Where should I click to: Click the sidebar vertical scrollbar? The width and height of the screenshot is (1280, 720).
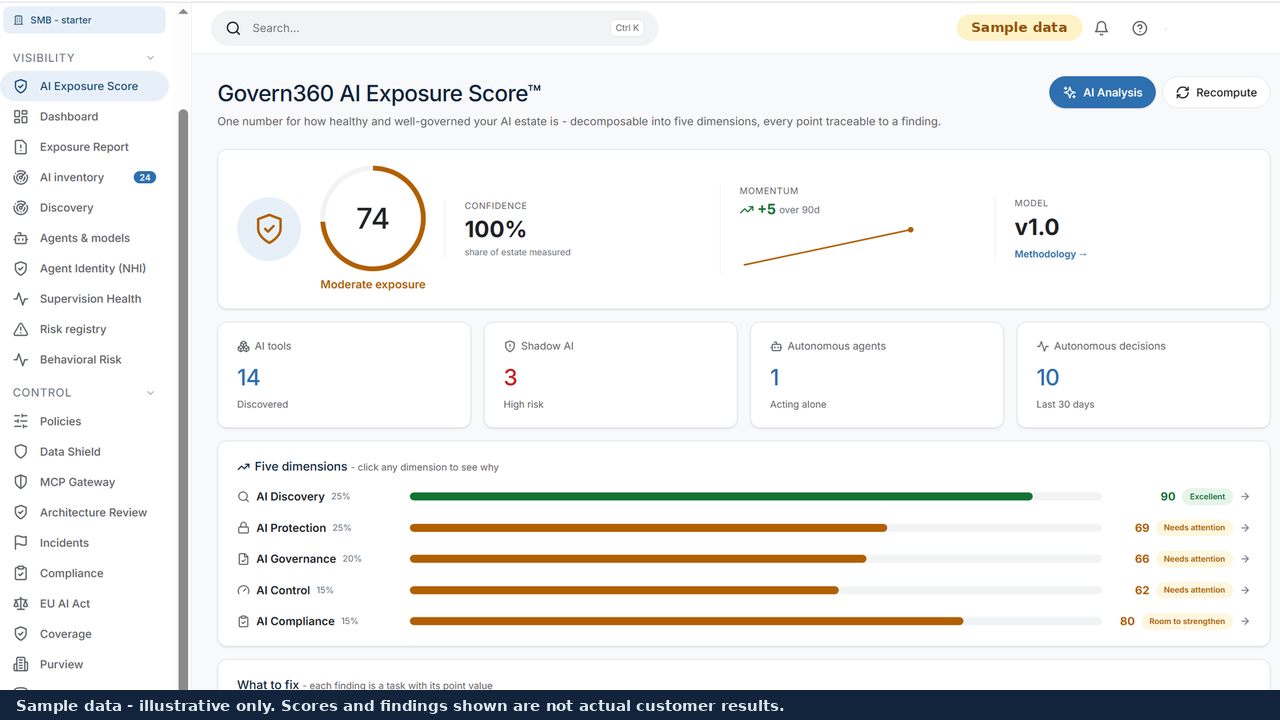coord(183,400)
